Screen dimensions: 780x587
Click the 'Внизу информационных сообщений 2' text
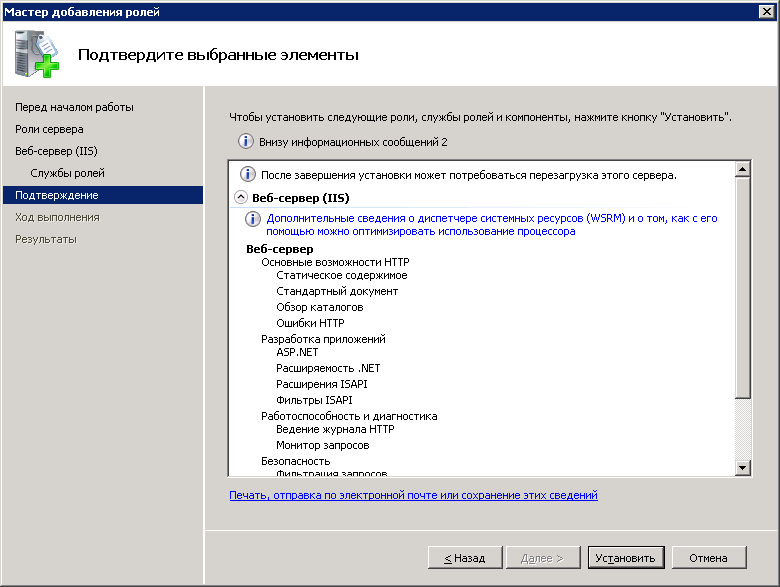pos(353,142)
